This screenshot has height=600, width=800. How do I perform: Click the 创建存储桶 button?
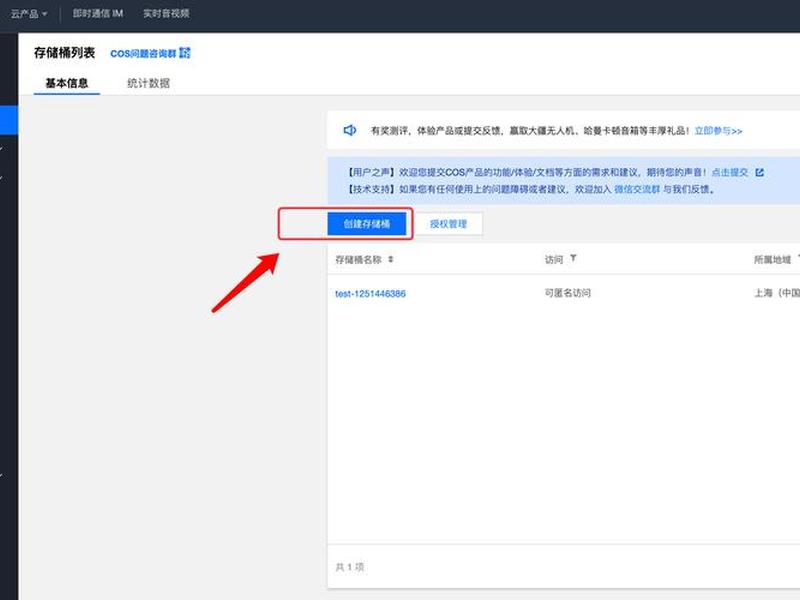click(367, 224)
